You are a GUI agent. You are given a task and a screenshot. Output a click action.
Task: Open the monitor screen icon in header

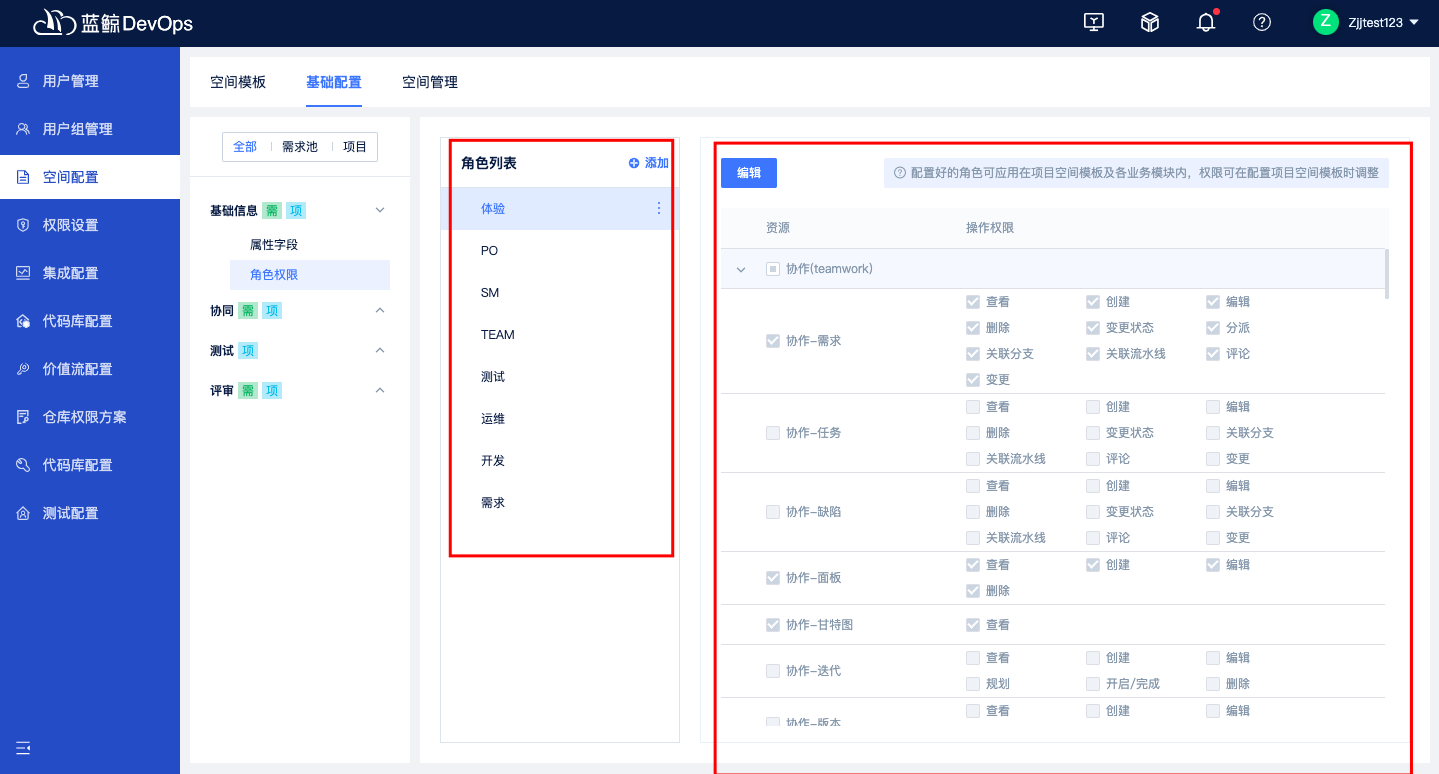point(1094,22)
